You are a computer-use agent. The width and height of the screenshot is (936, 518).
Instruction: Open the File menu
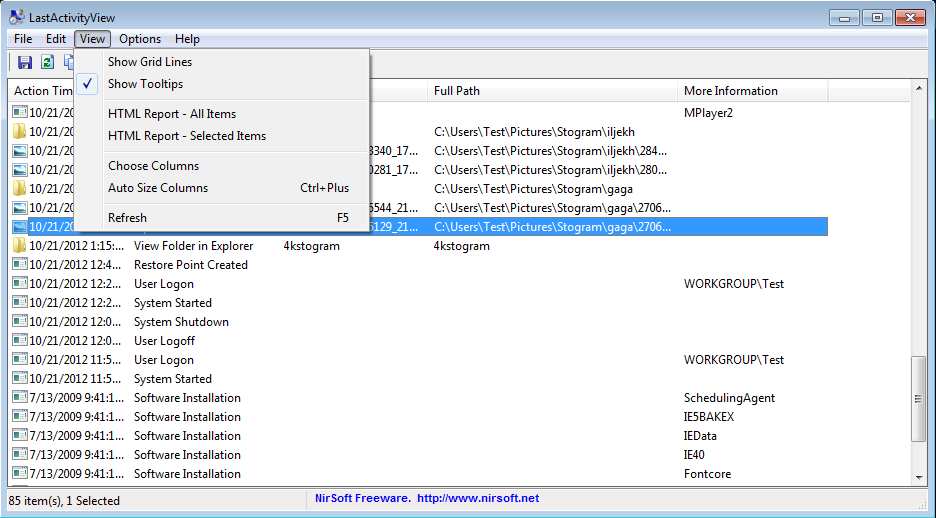[23, 39]
